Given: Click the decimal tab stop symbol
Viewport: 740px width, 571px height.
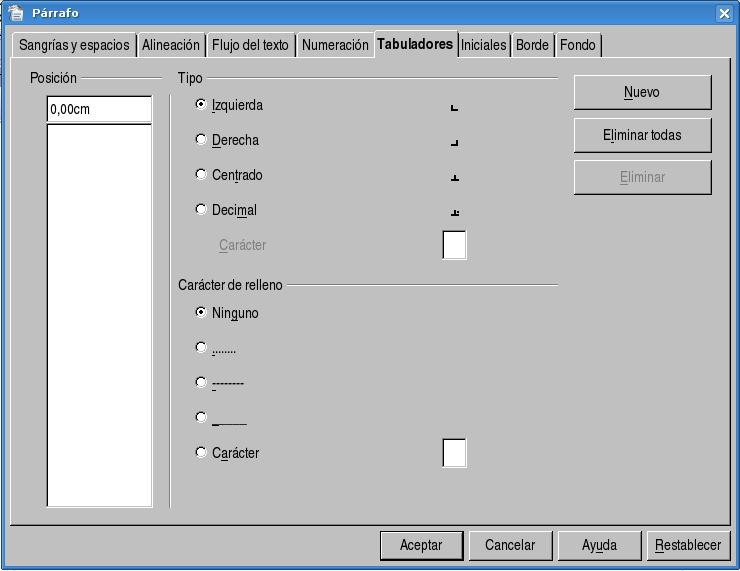Looking at the screenshot, I should coord(454,212).
